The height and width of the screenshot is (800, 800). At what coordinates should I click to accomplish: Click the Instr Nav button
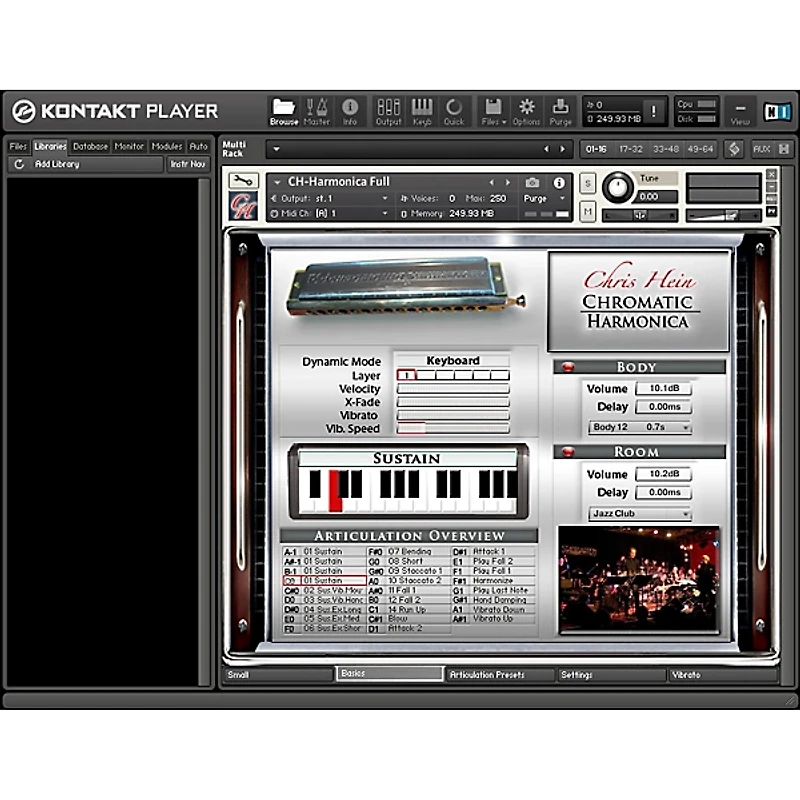click(x=187, y=164)
